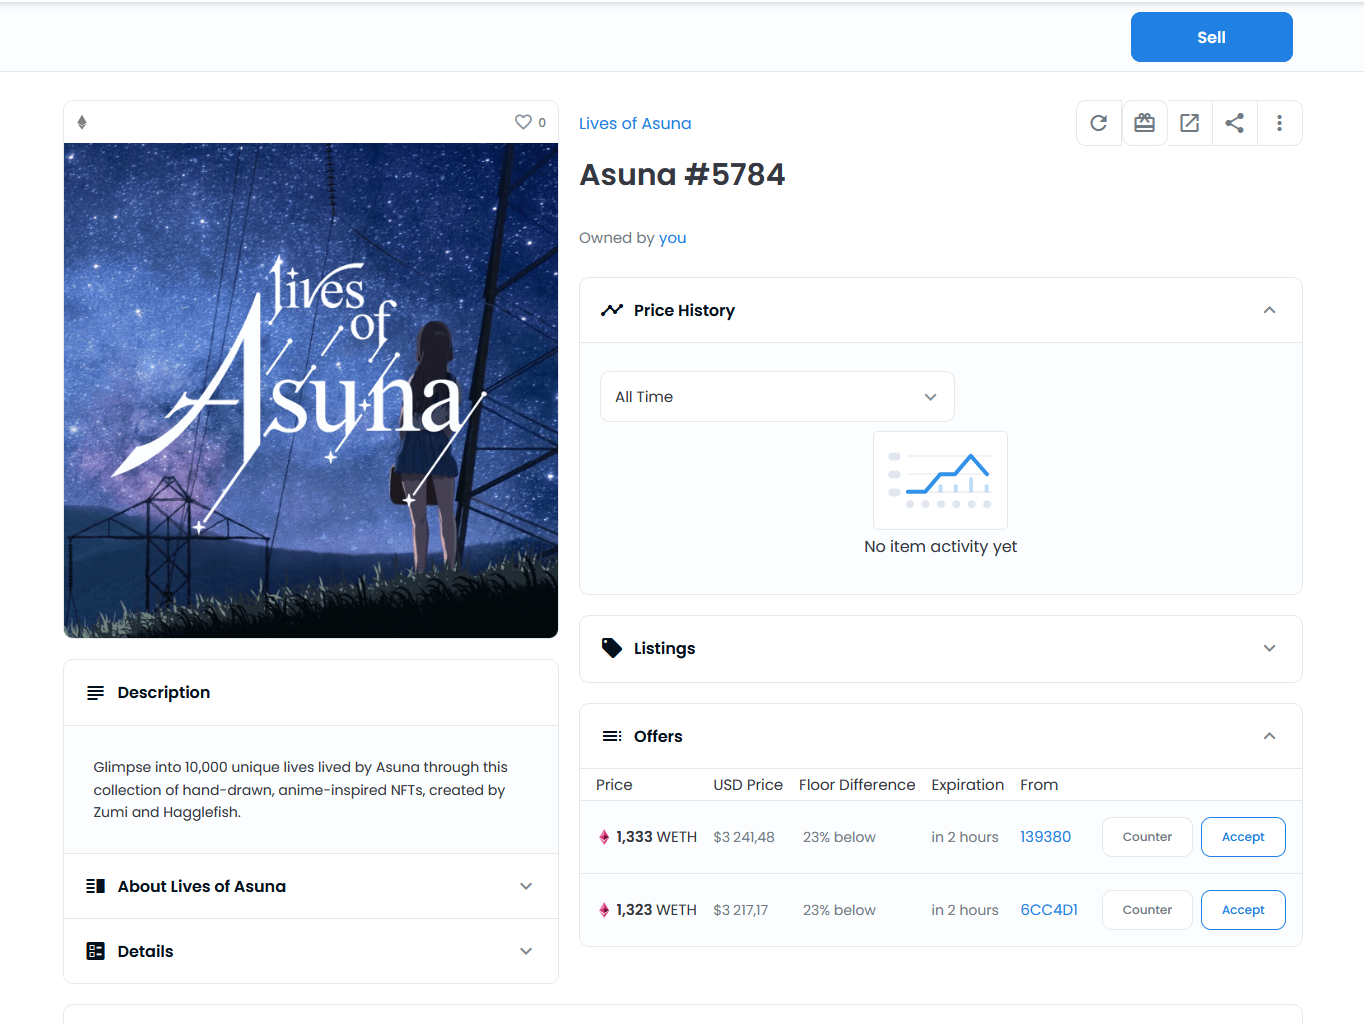Open the Lives of Asuna collection link
1364x1024 pixels.
(x=635, y=123)
